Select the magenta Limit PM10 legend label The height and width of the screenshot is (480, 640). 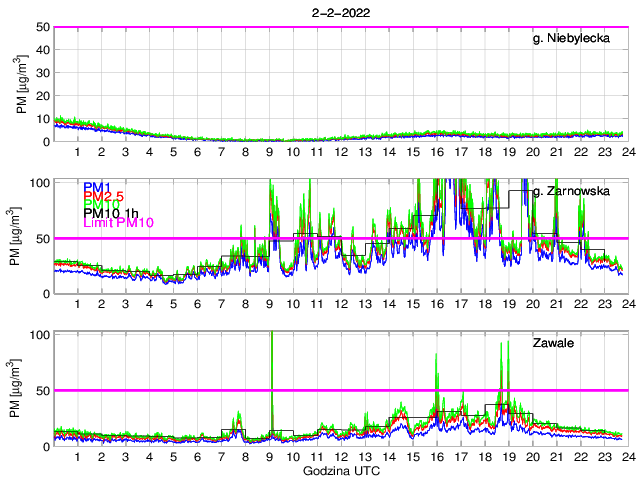pos(119,222)
